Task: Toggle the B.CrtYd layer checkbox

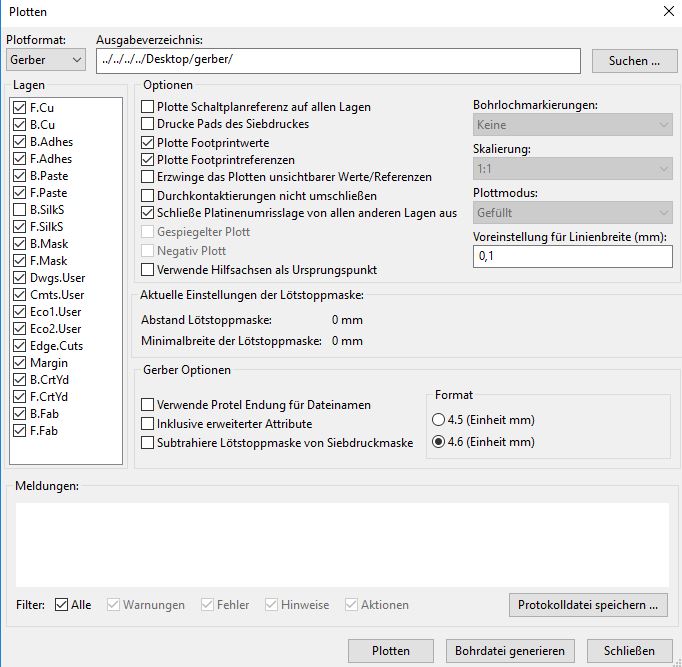Action: 19,380
